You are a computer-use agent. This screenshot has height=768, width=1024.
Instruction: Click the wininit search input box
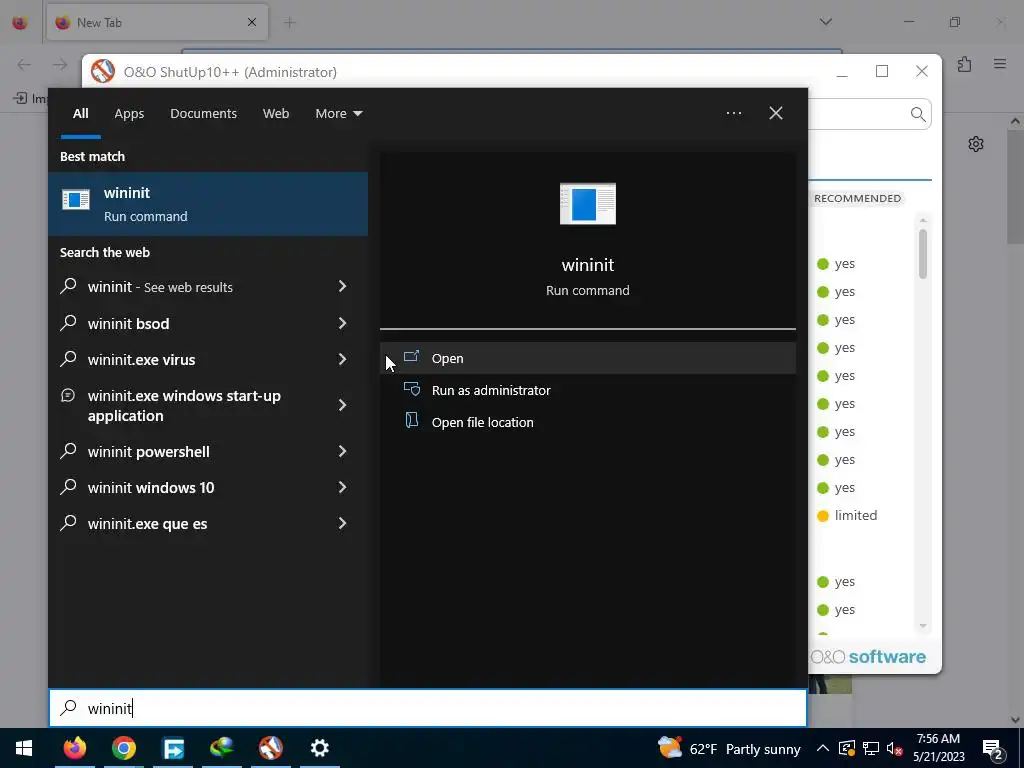(428, 708)
